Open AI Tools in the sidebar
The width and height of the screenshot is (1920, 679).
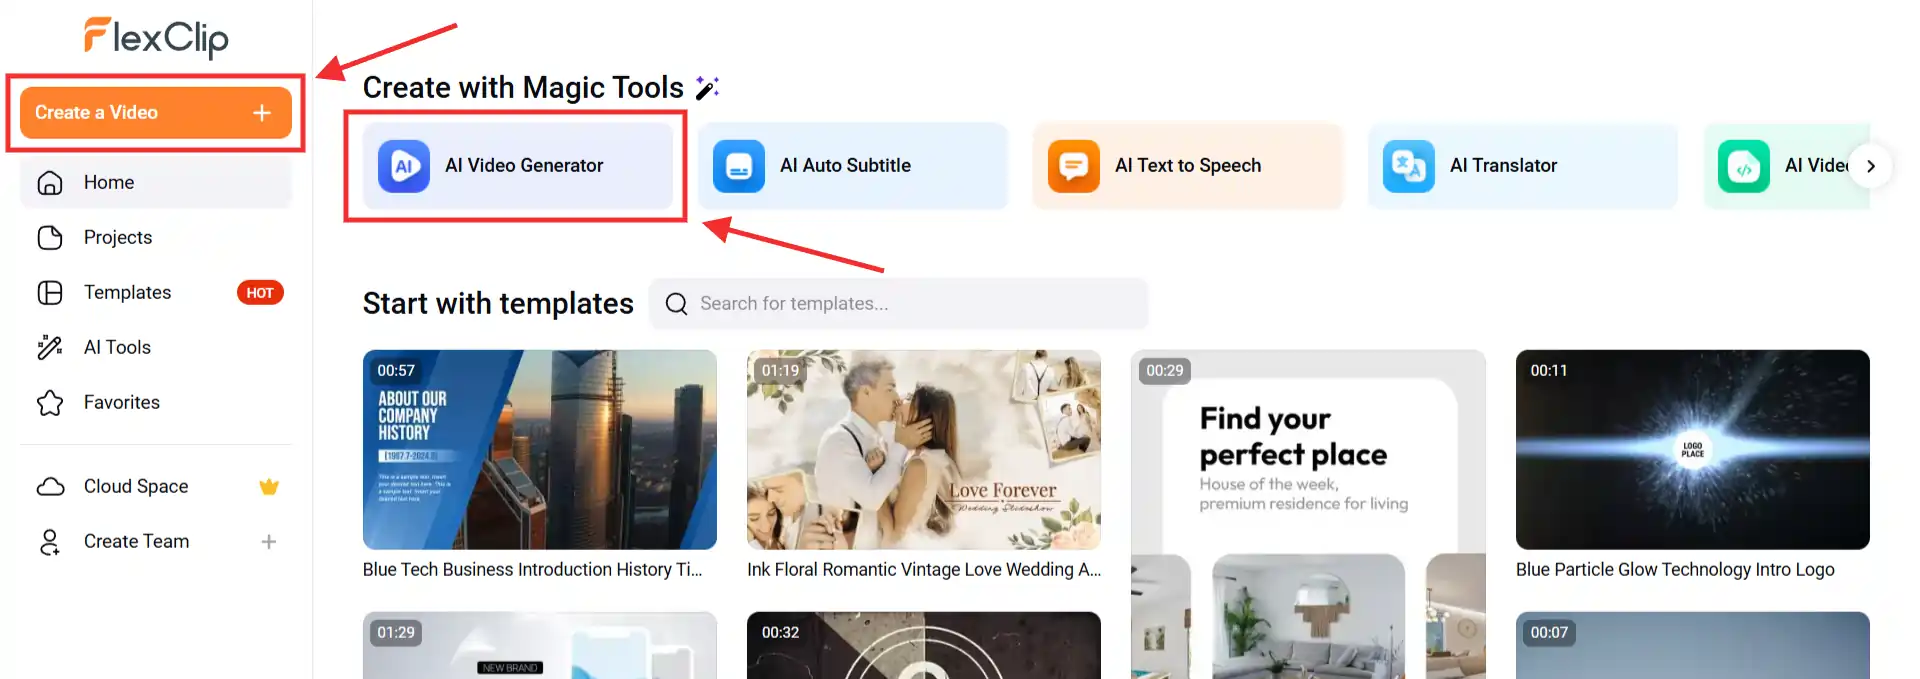pyautogui.click(x=155, y=347)
